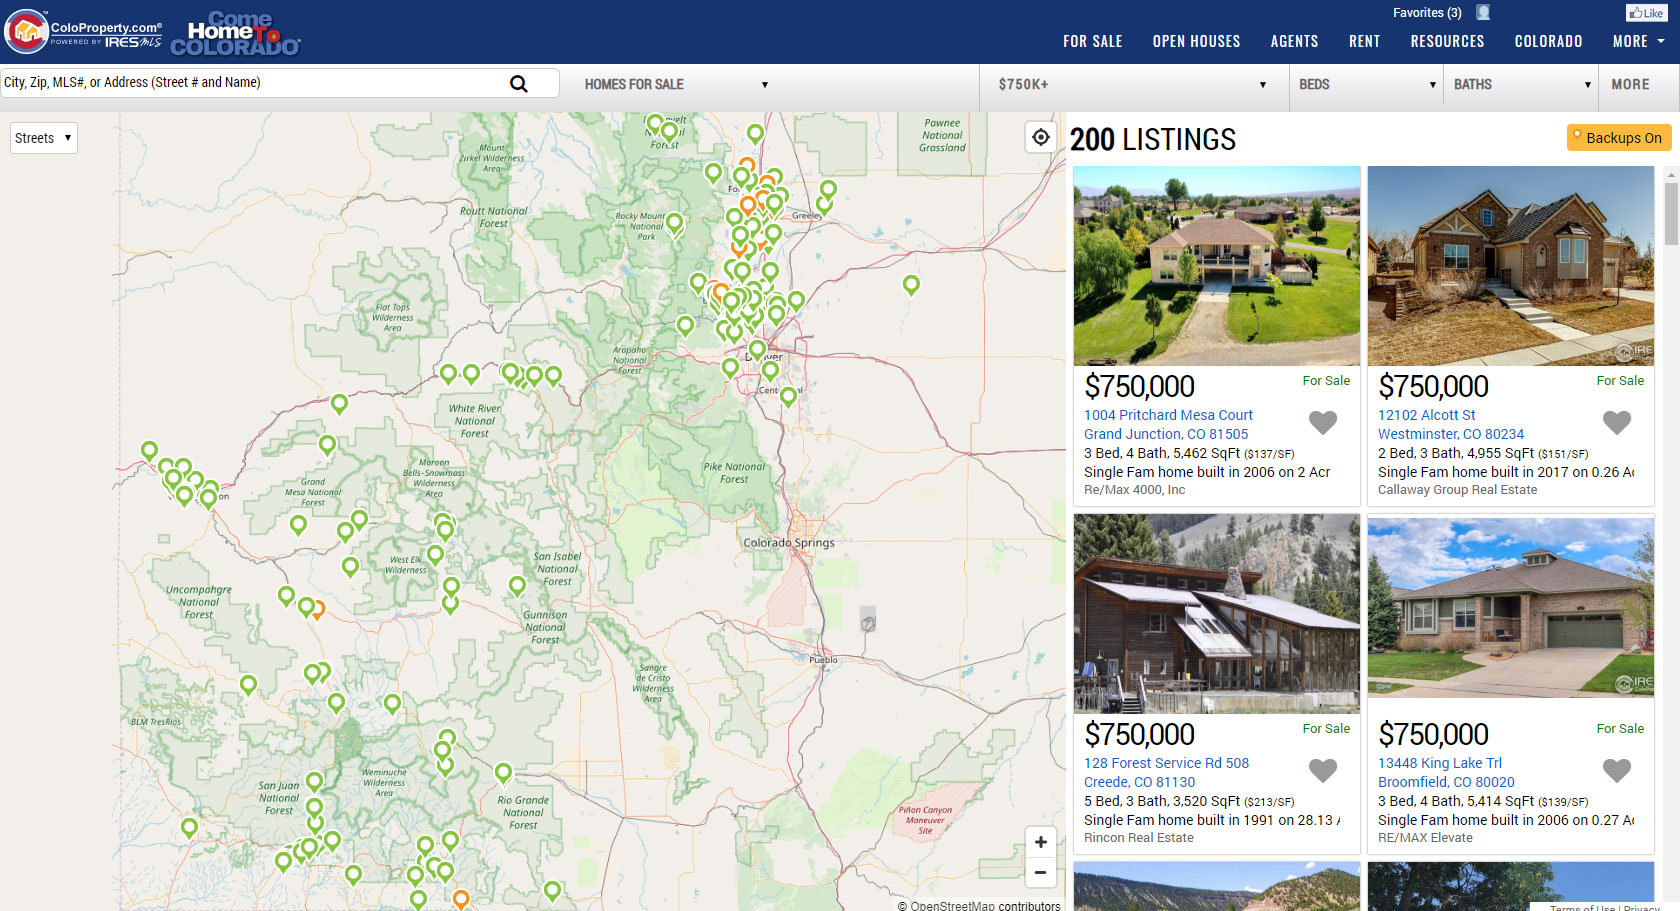
Task: Favorite the 12102 Alcott St listing heart
Action: coord(1616,423)
